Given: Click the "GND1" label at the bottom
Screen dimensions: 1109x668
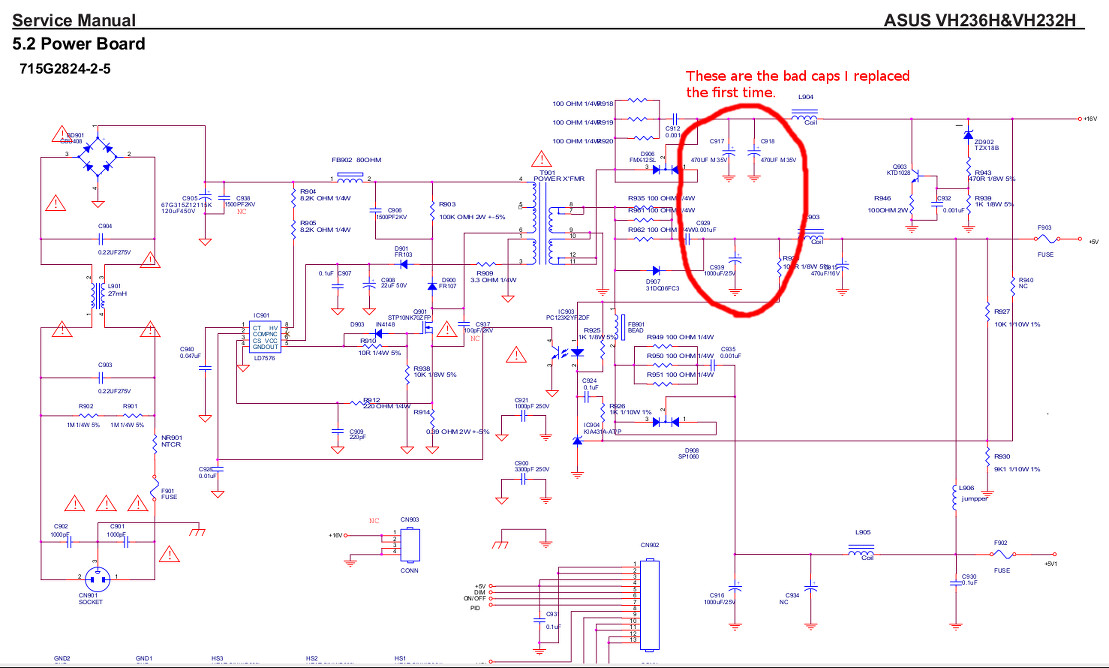Looking at the screenshot, I should [x=144, y=659].
